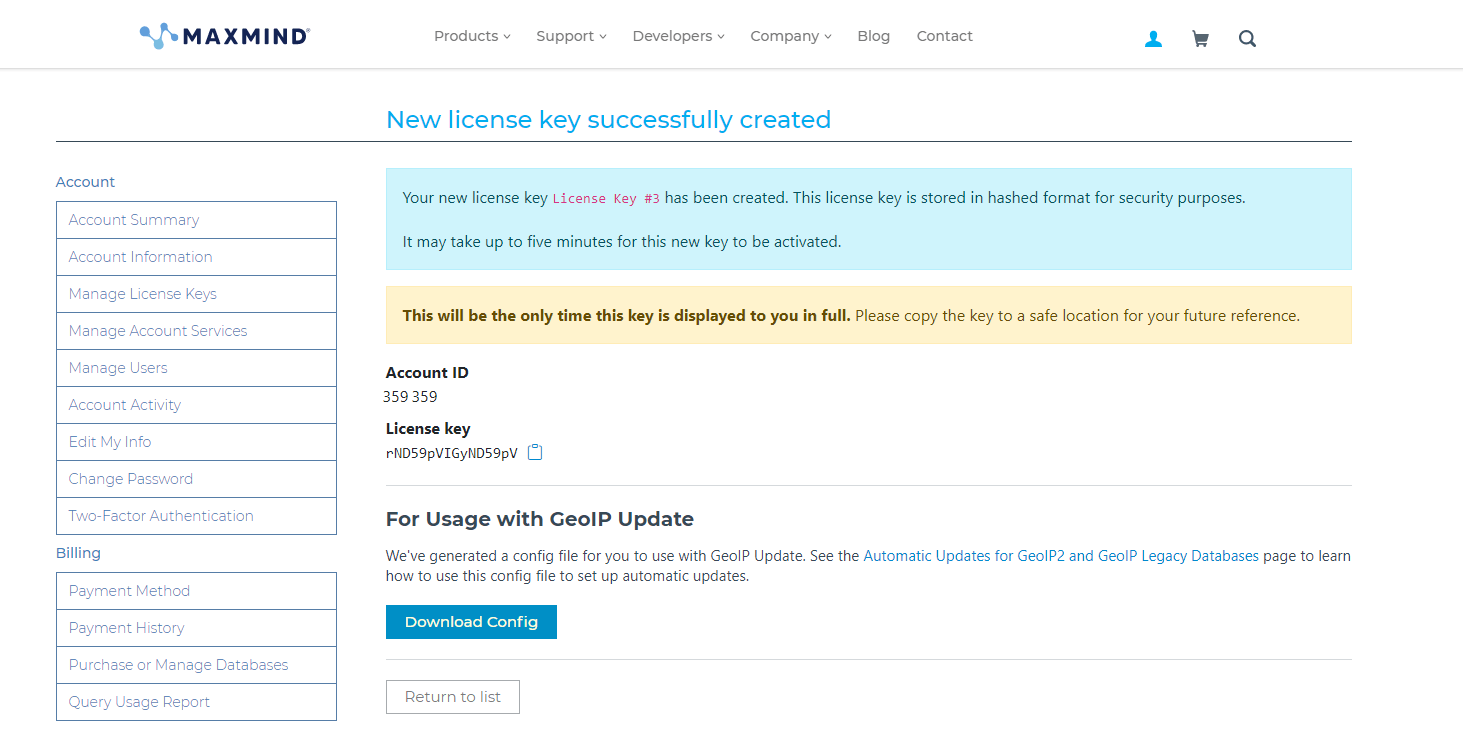Expand the Developers dropdown menu
Screen dimensions: 1463x730
tap(678, 36)
